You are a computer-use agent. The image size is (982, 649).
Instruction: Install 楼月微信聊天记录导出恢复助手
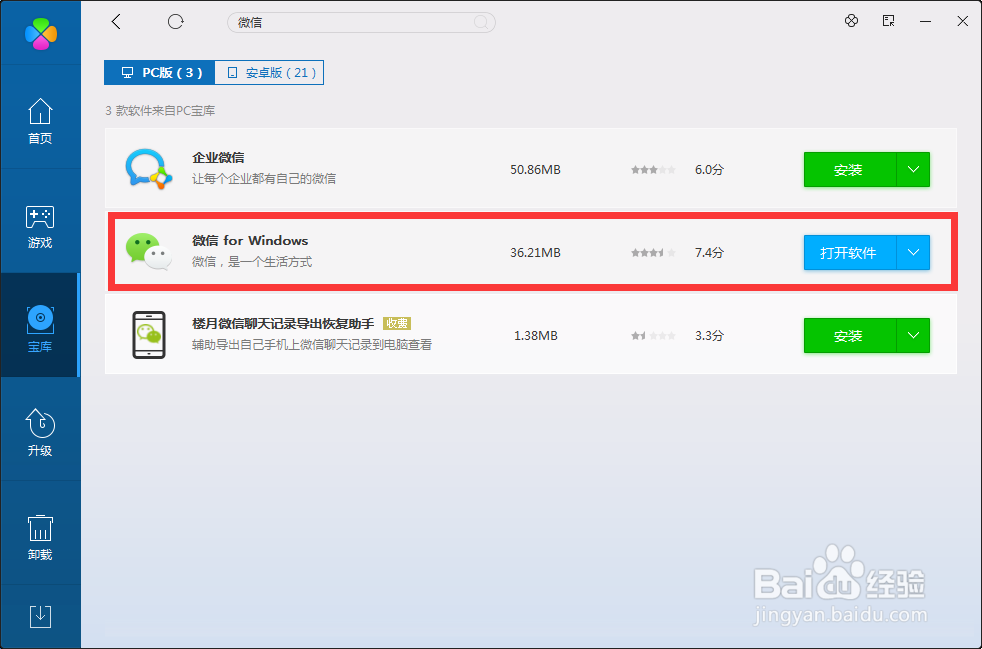[849, 336]
